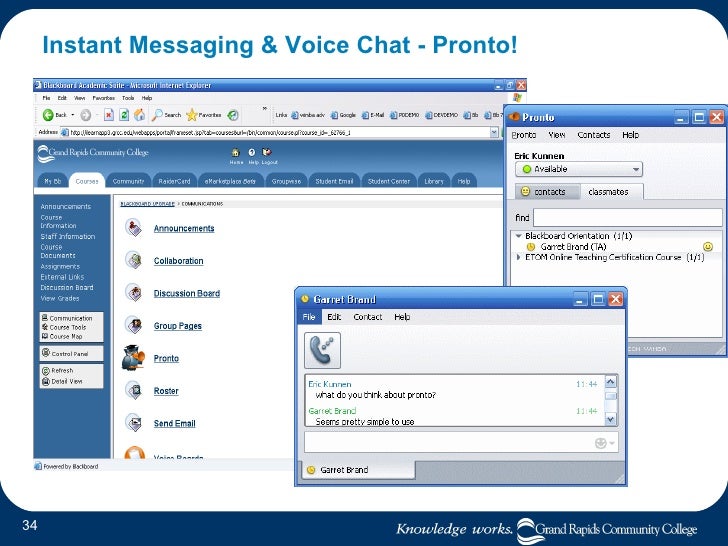Image resolution: width=728 pixels, height=546 pixels.
Task: Click the E-Mail links bar shortcut
Action: 373,115
